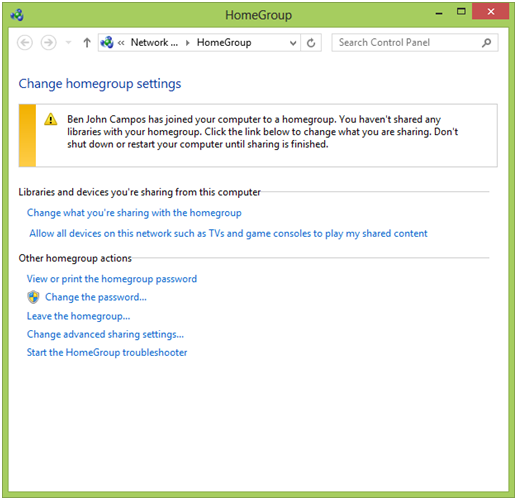Select the Network breadcrumb segment
Image resolution: width=517 pixels, height=500 pixels.
click(154, 42)
